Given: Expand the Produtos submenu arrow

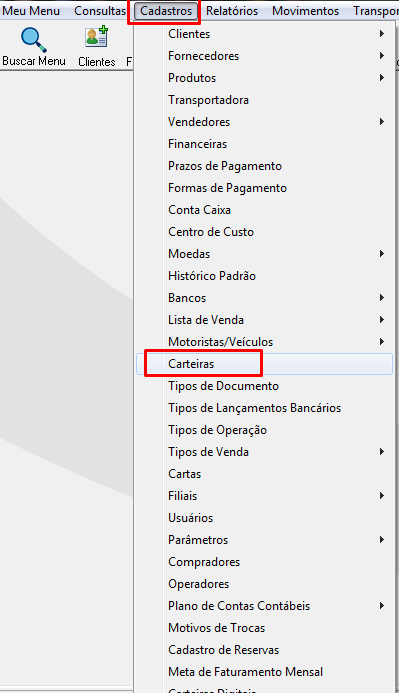Looking at the screenshot, I should click(x=382, y=78).
